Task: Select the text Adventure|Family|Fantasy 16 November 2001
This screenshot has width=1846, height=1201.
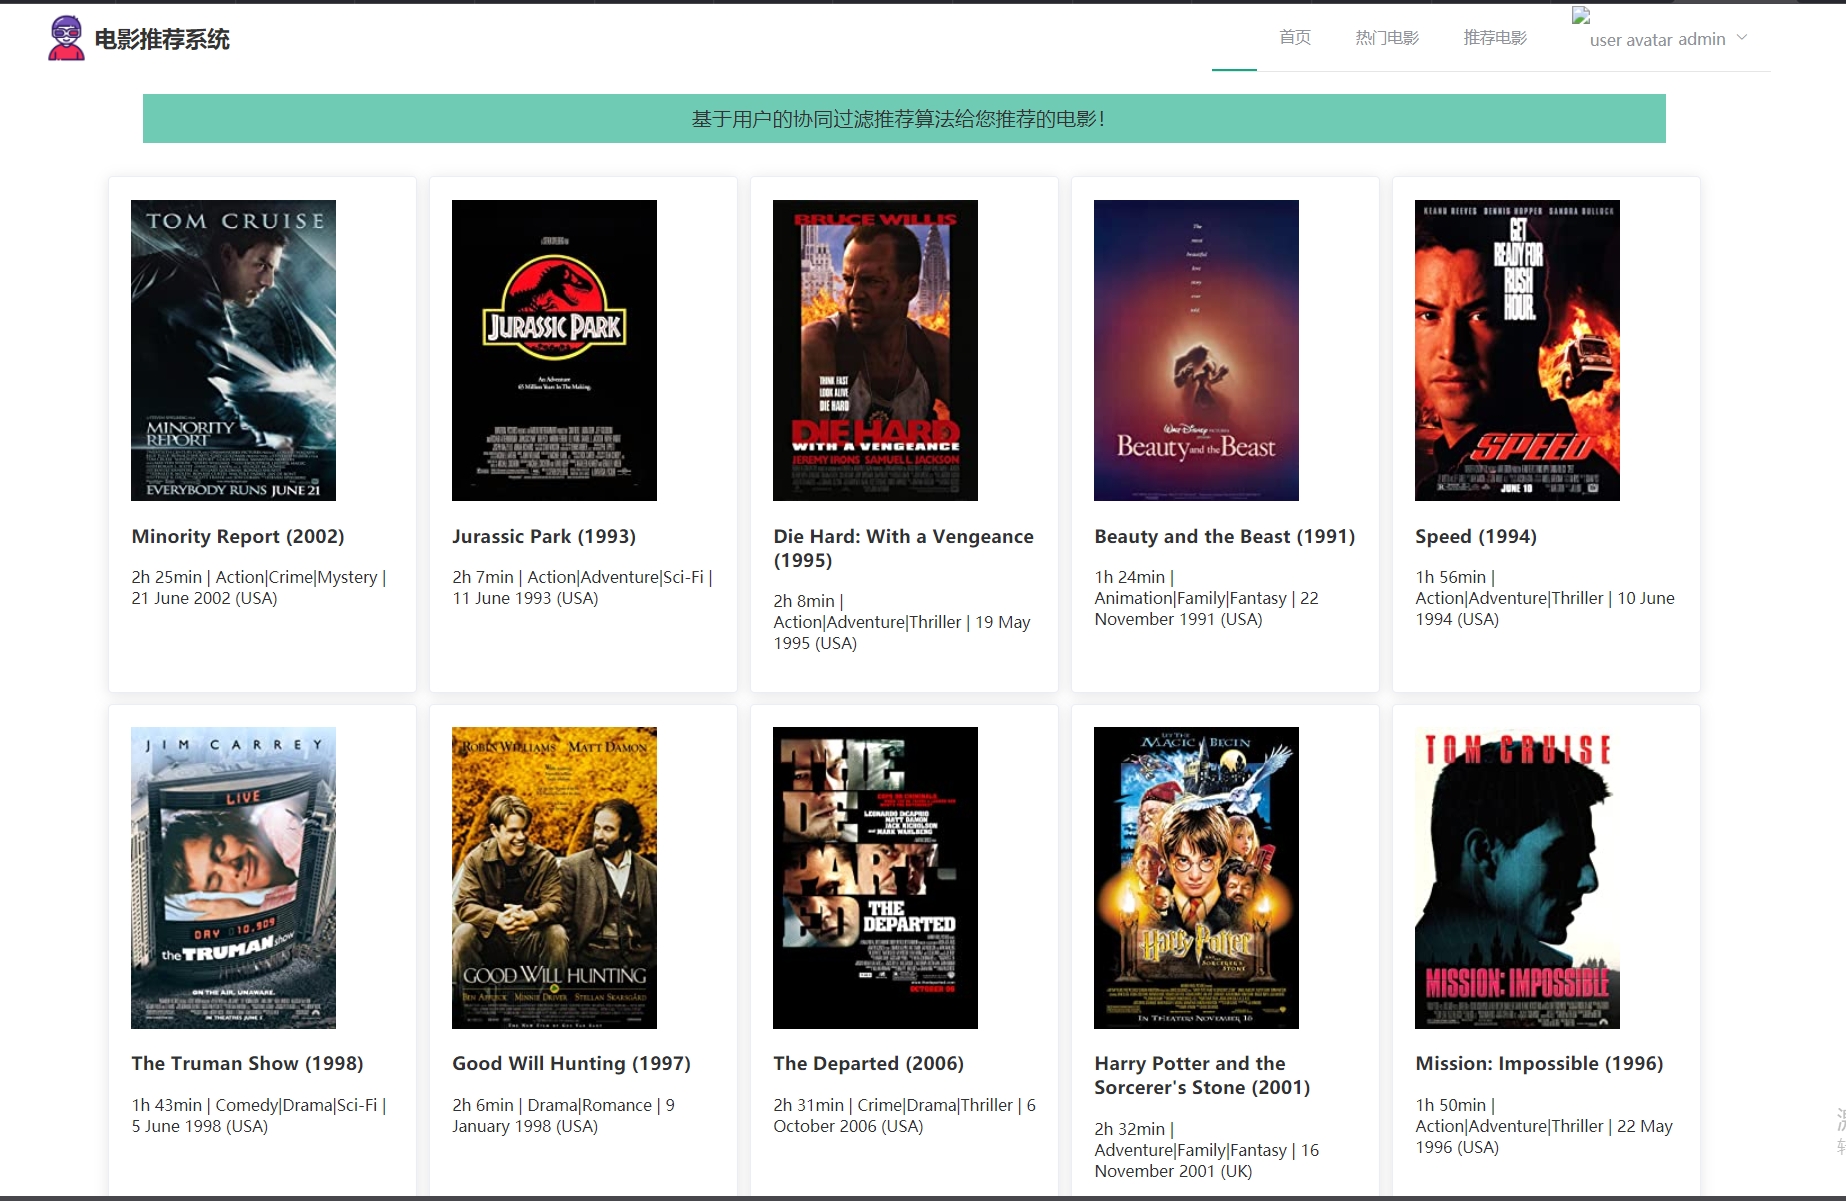Action: tap(1206, 1150)
